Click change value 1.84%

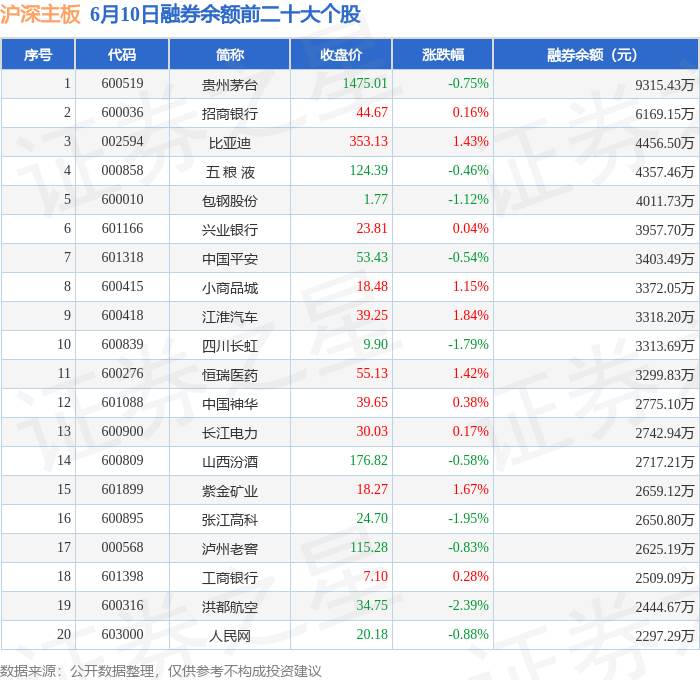471,316
